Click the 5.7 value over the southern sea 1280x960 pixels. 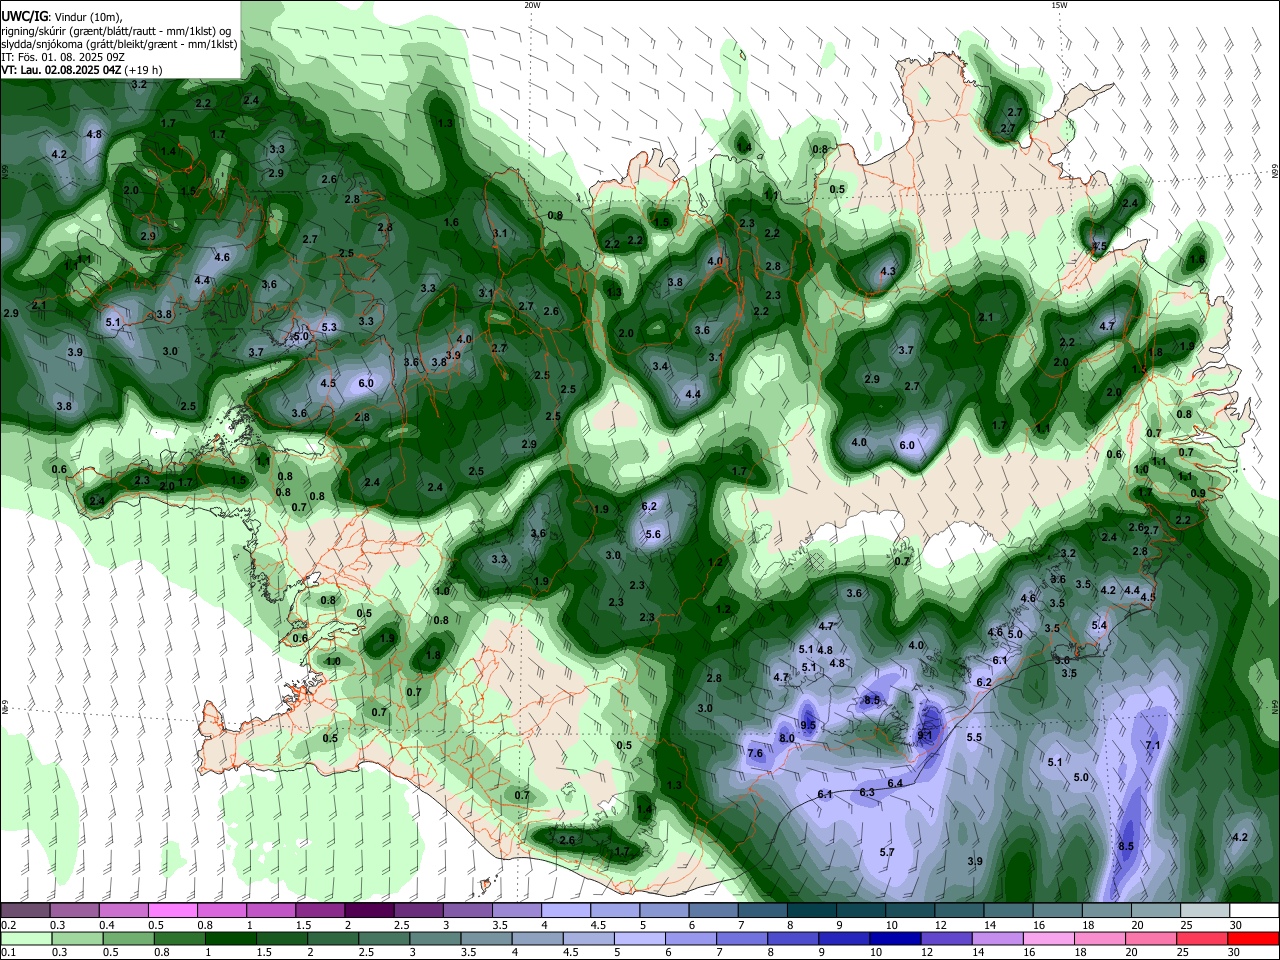click(886, 852)
